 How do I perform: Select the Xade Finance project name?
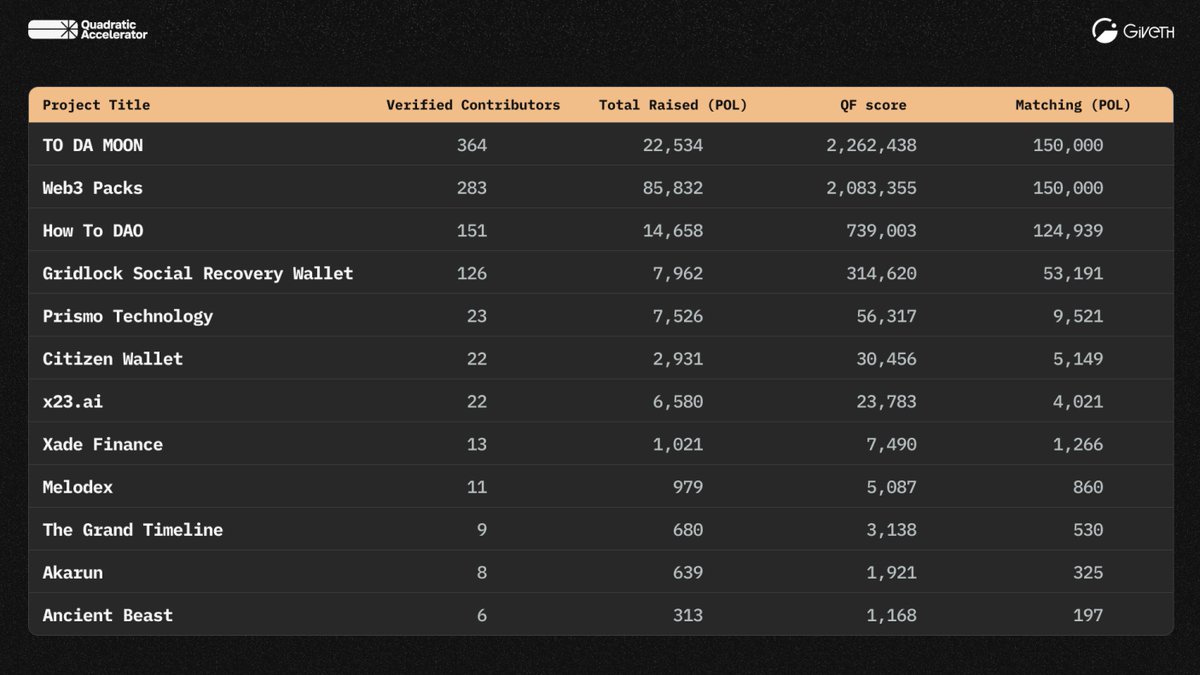click(103, 444)
